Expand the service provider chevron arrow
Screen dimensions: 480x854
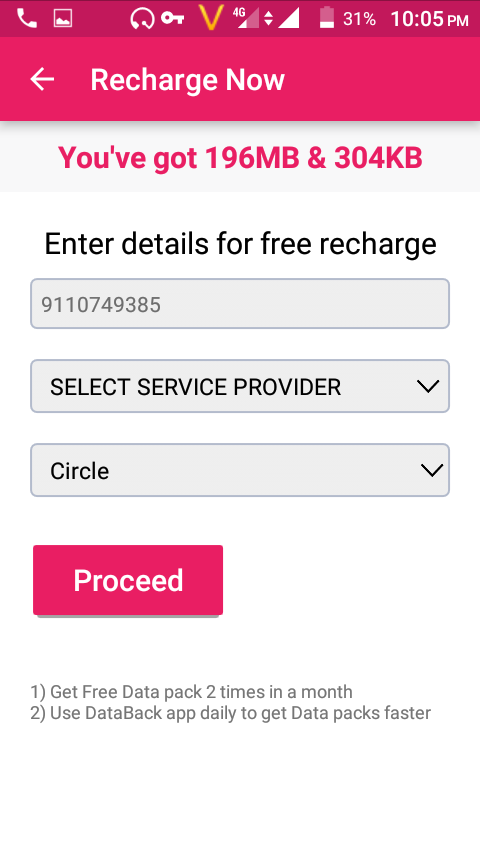click(428, 387)
